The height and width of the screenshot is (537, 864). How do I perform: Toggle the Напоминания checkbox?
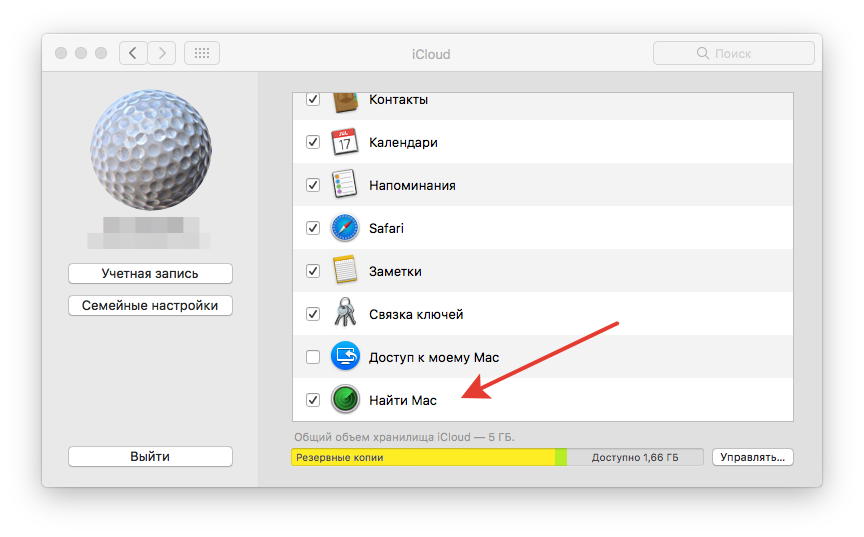click(x=313, y=185)
